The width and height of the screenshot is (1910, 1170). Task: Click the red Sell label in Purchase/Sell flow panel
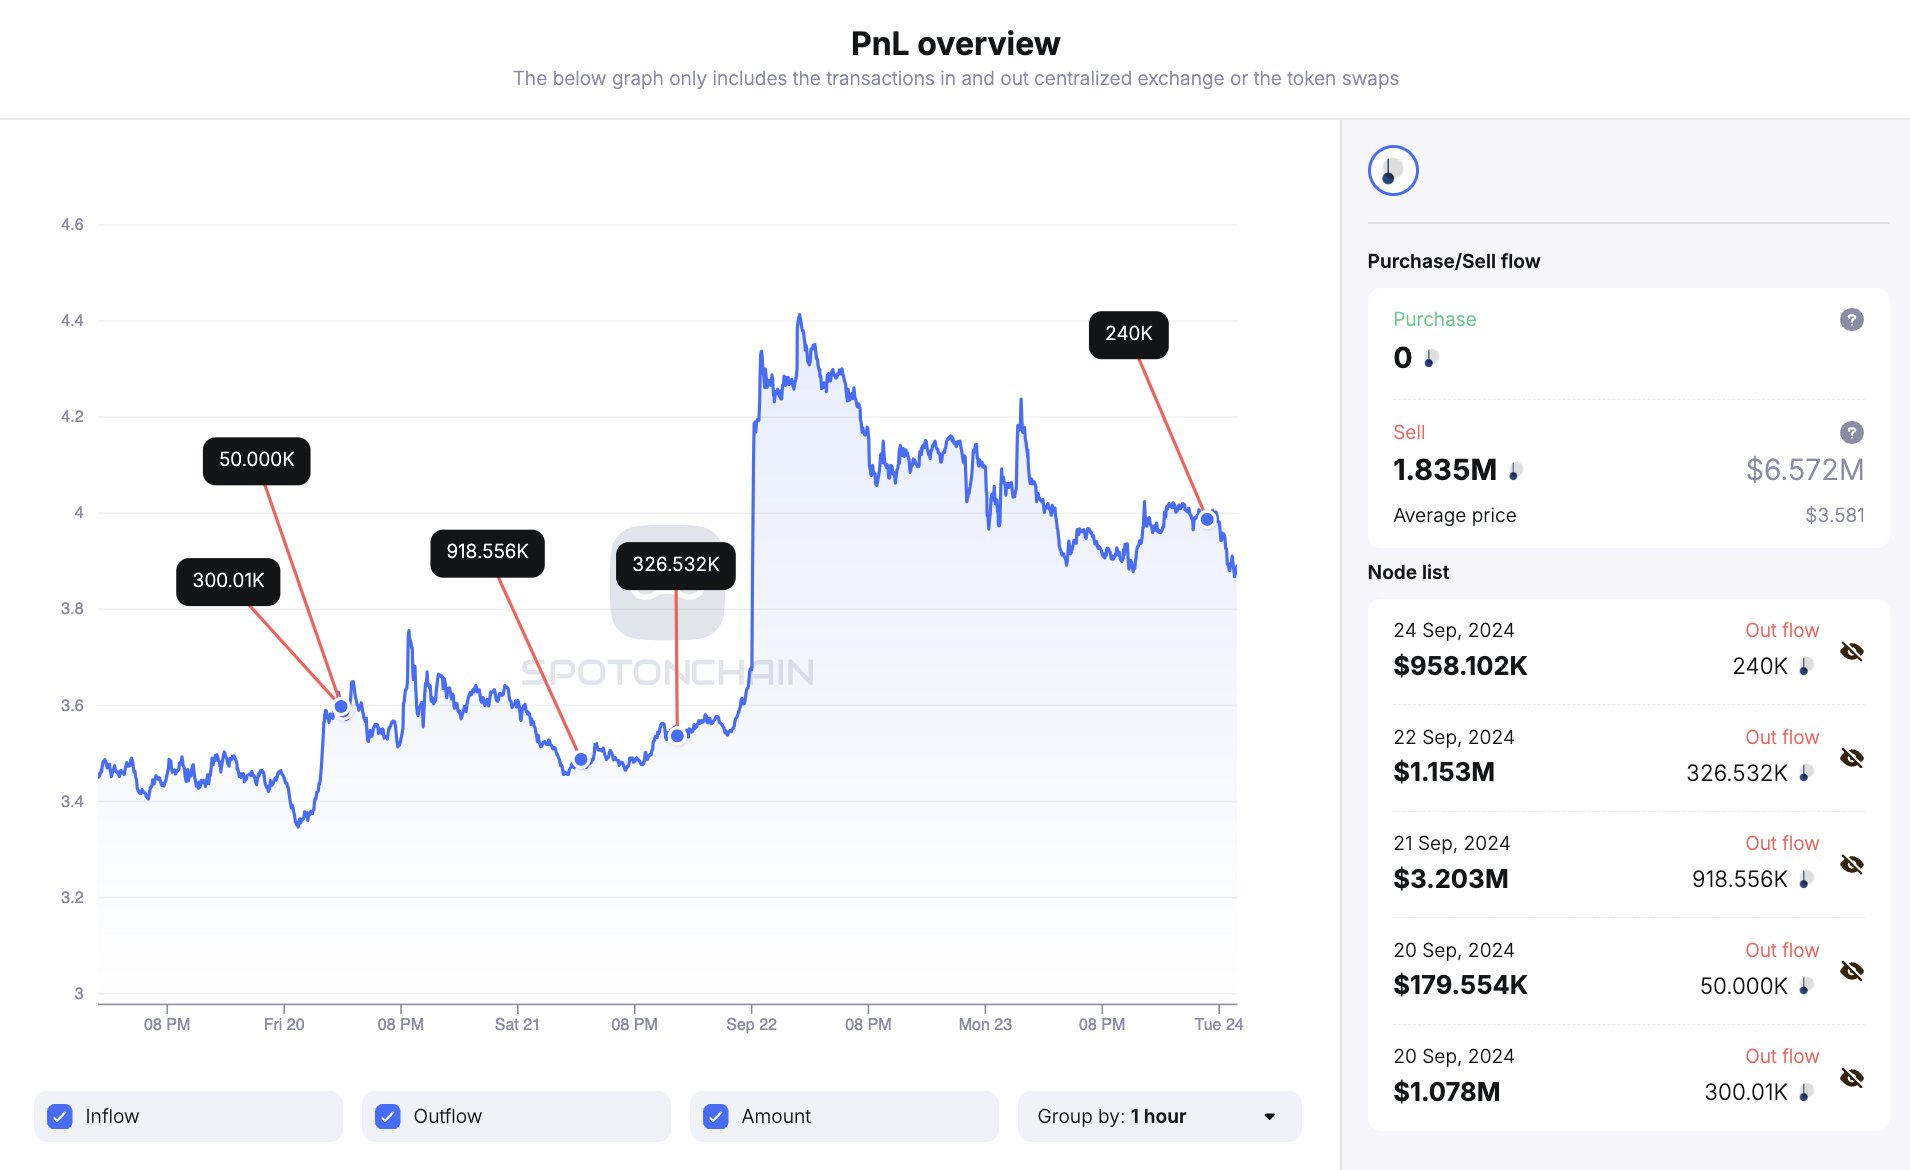tap(1409, 432)
